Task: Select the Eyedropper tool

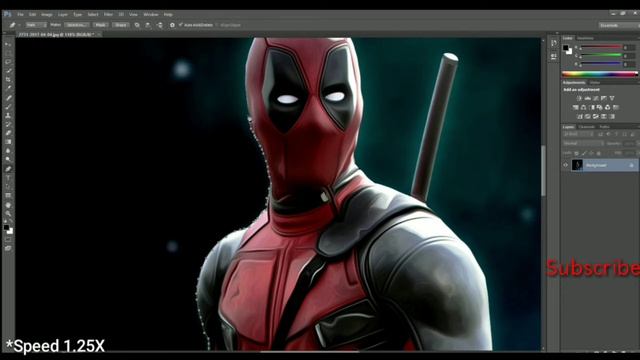Action: tap(8, 89)
